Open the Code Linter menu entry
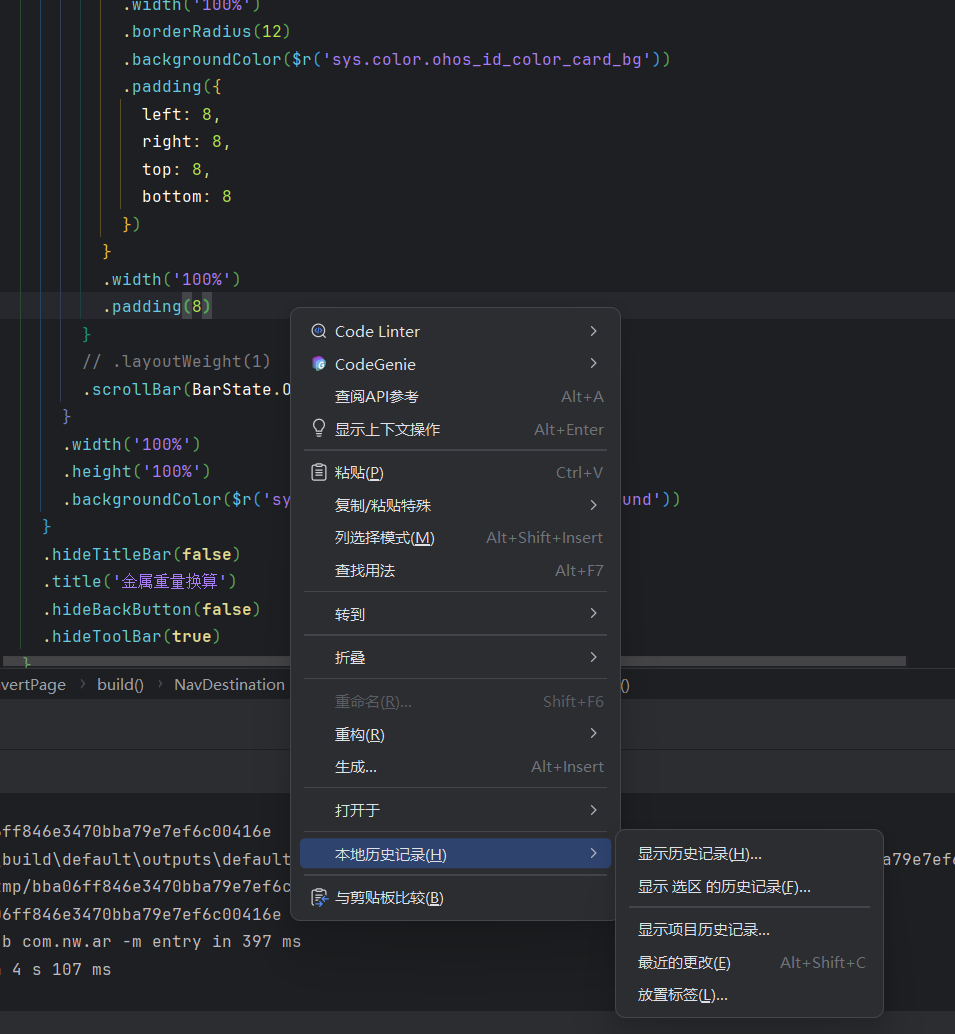 (x=455, y=331)
